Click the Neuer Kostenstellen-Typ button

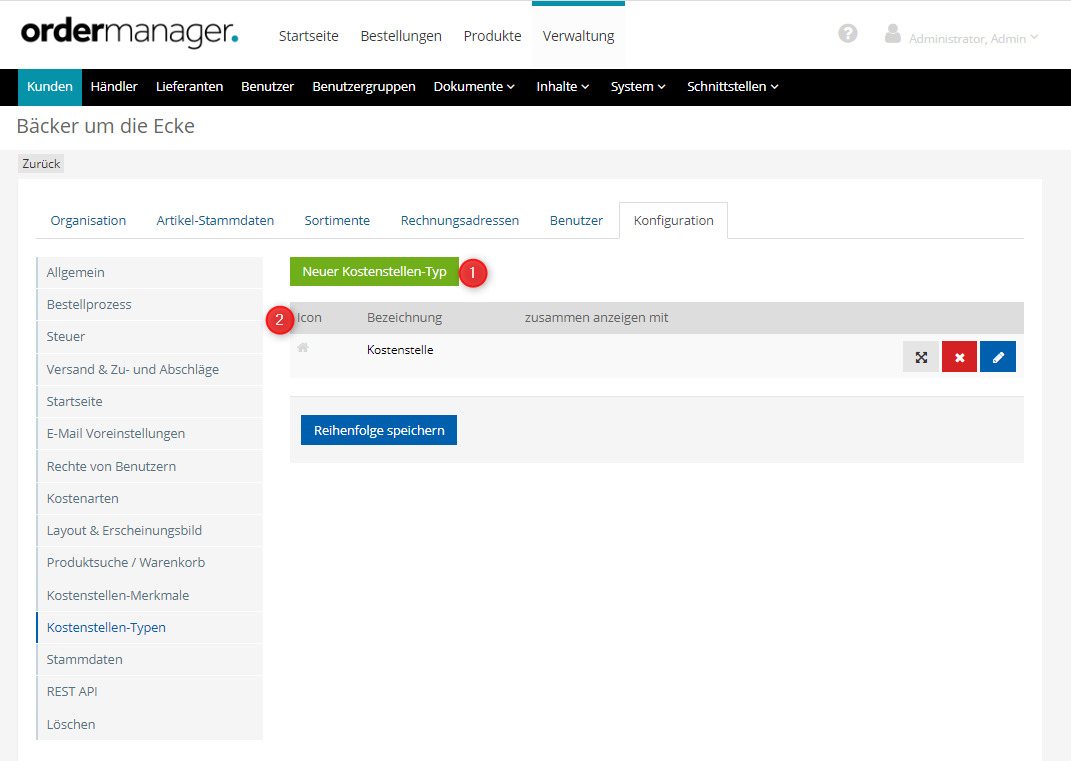coord(374,271)
